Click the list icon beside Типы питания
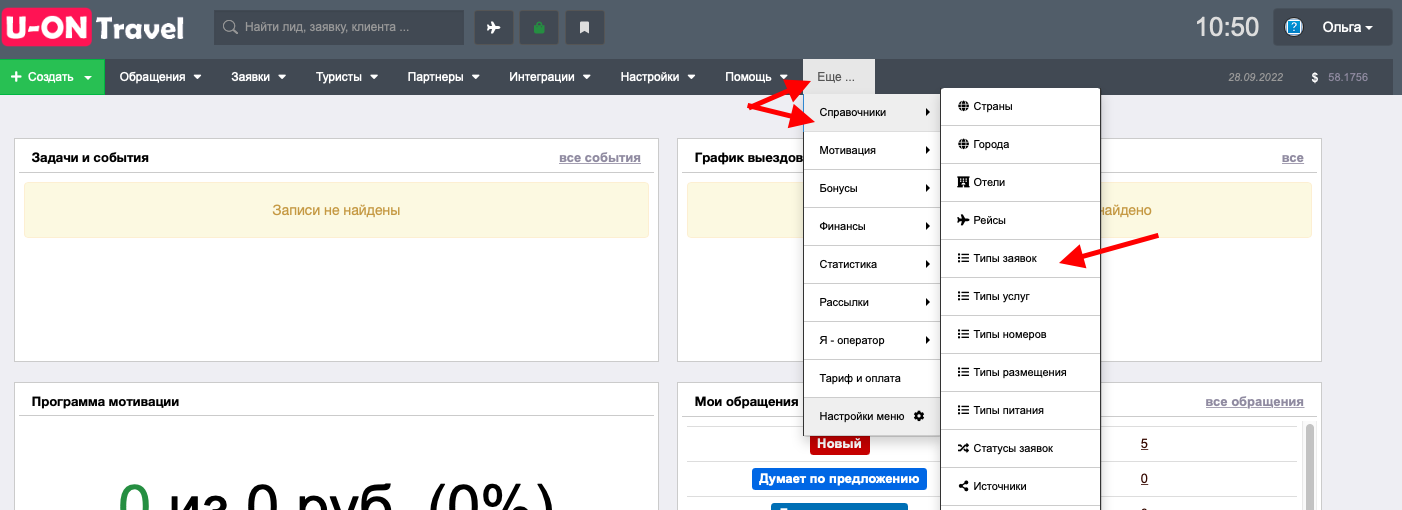Image resolution: width=1402 pixels, height=510 pixels. point(963,410)
